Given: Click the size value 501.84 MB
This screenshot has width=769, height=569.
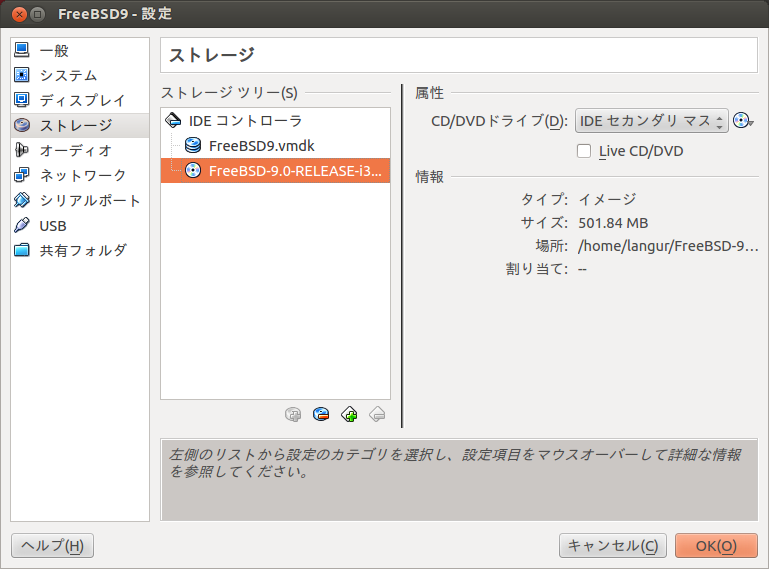Looking at the screenshot, I should (x=613, y=223).
